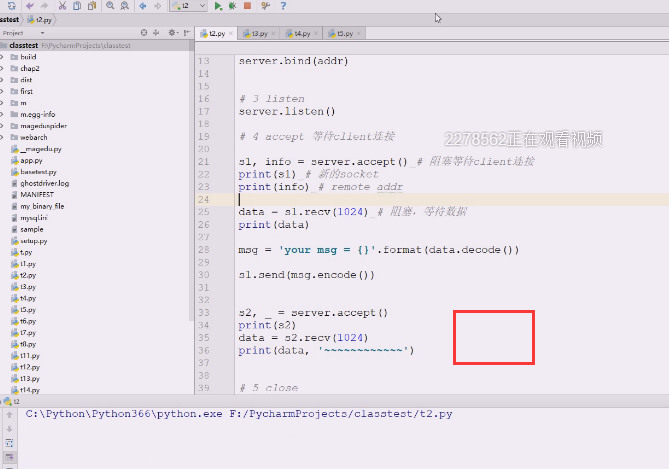Image resolution: width=669 pixels, height=469 pixels.
Task: Expand the m.egg-info folder
Action: click(x=2, y=114)
